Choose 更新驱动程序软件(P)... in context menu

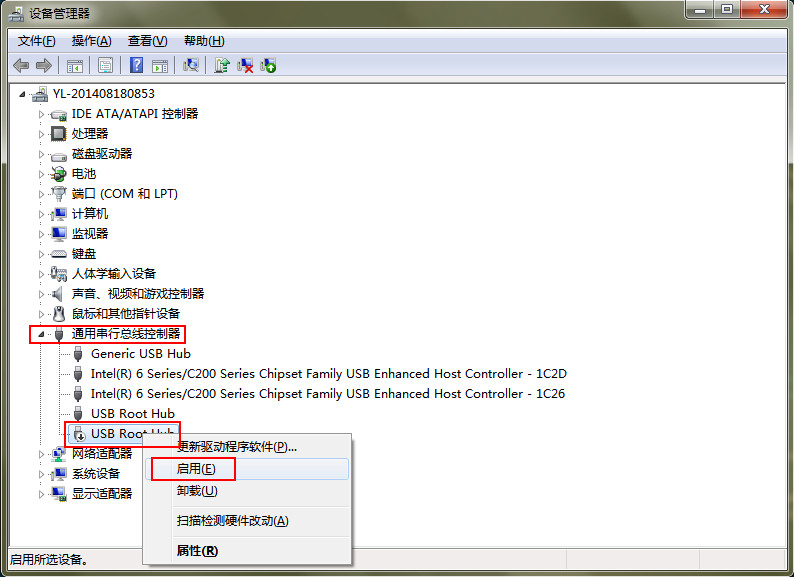coord(247,447)
